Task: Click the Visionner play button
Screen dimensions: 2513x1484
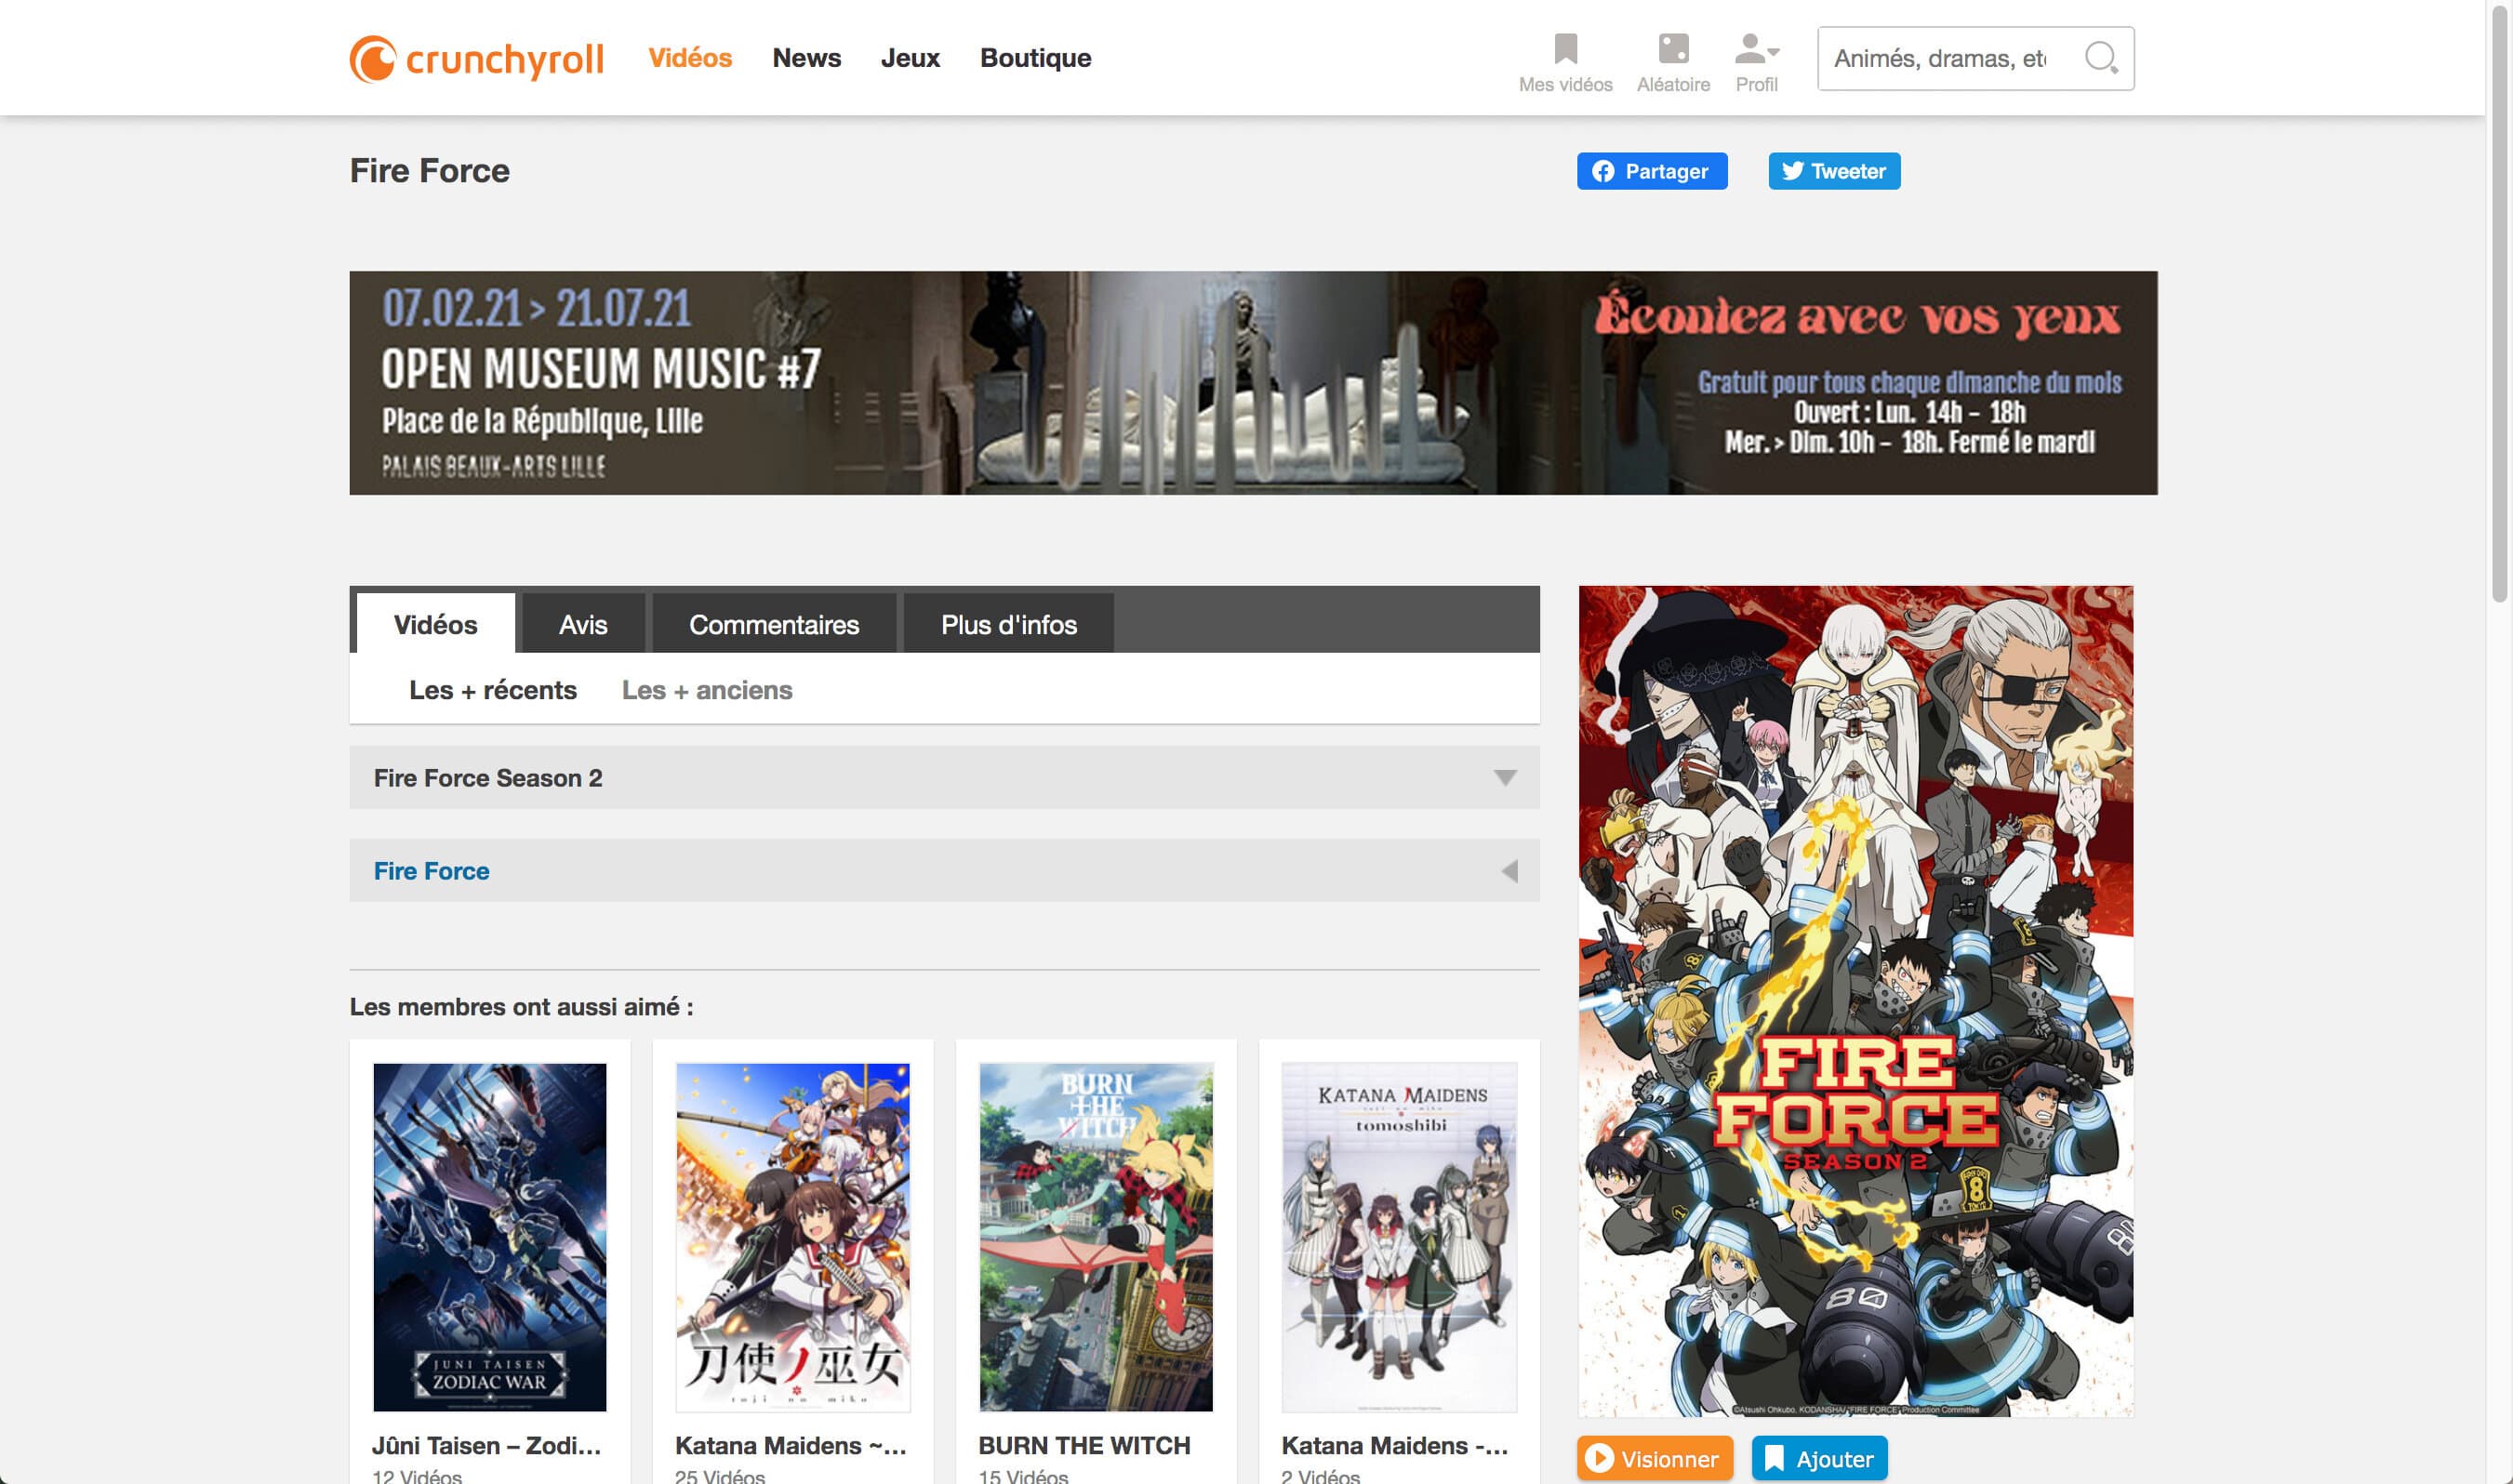Action: pyautogui.click(x=1654, y=1458)
